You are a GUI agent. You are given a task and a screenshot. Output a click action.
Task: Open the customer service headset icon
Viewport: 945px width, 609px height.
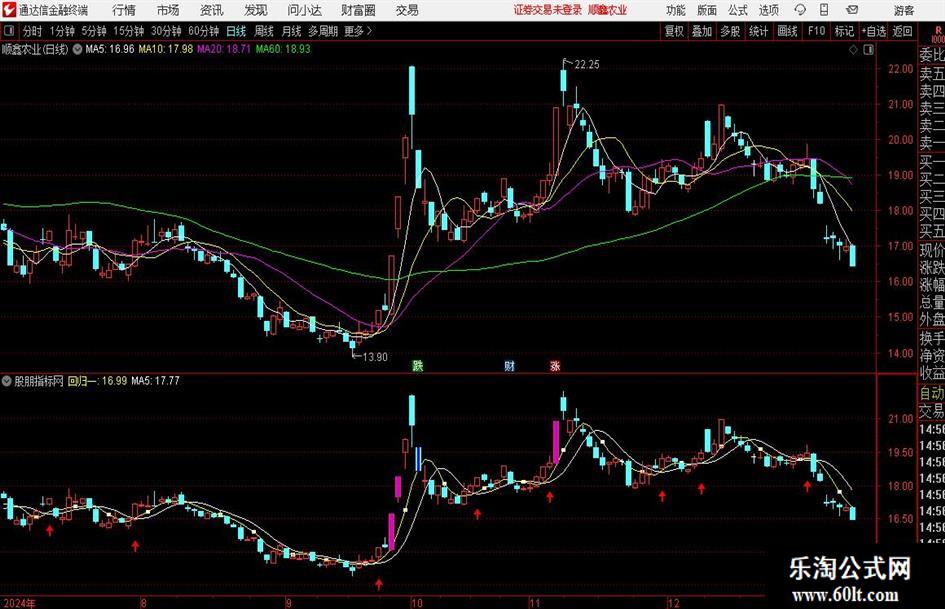click(800, 10)
